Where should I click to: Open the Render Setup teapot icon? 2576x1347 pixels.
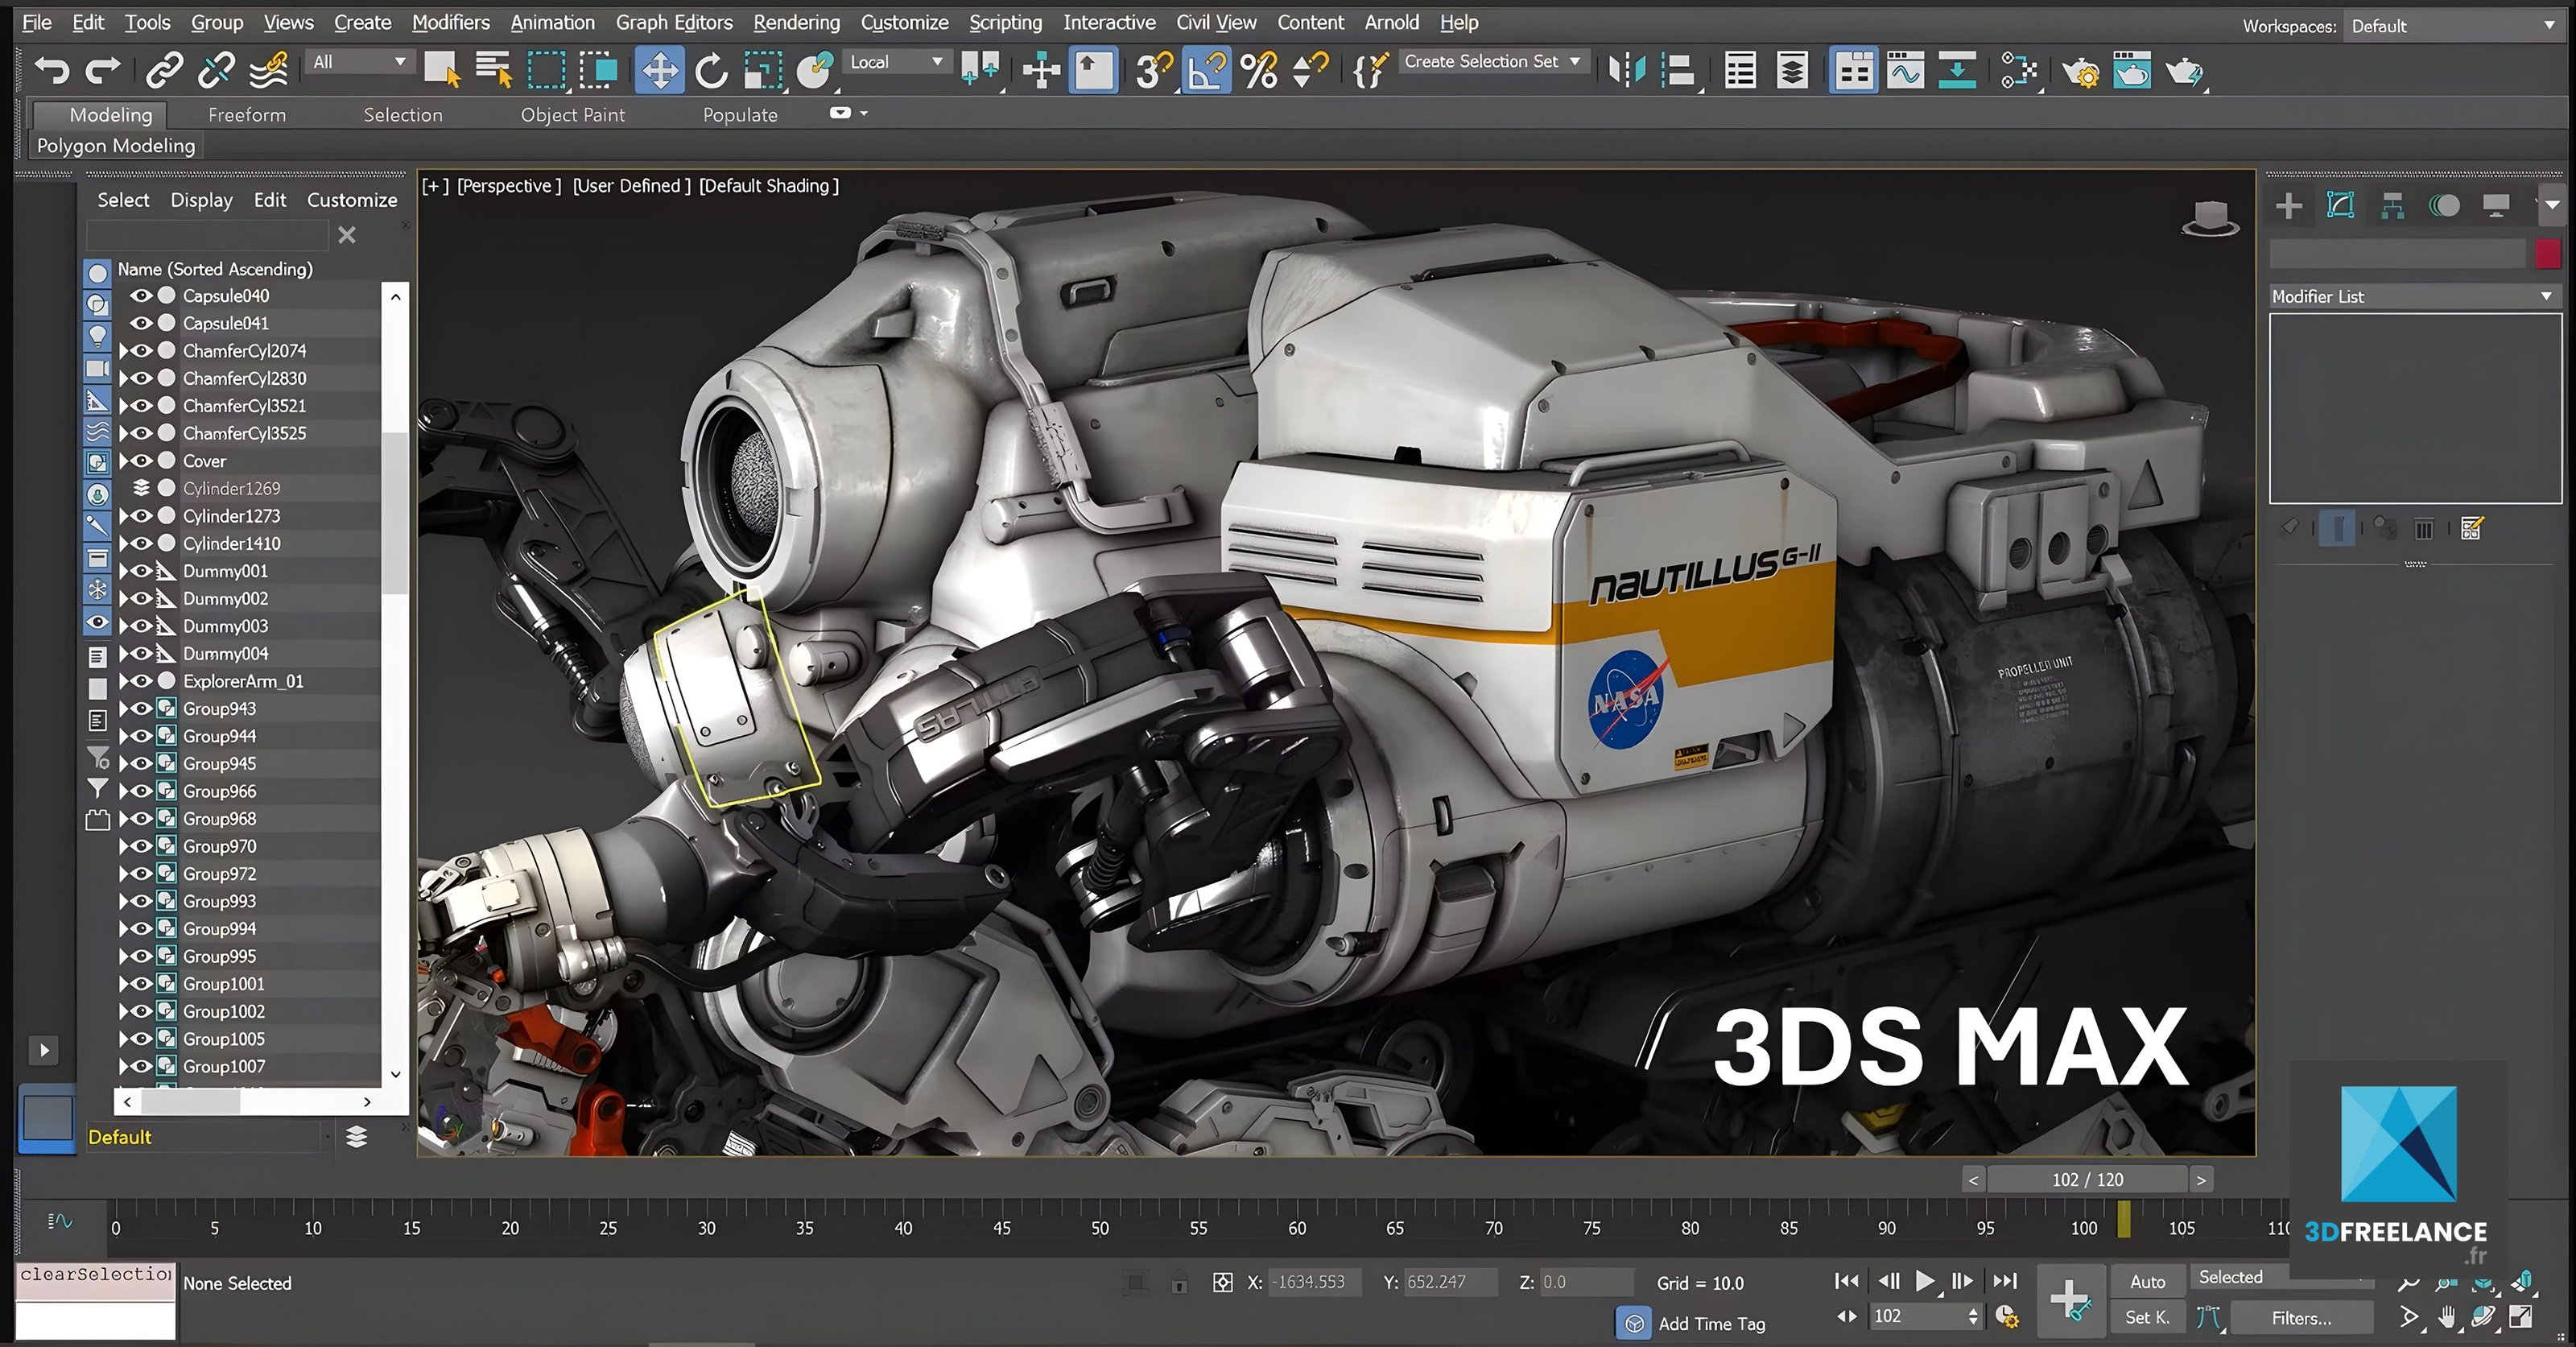2080,72
